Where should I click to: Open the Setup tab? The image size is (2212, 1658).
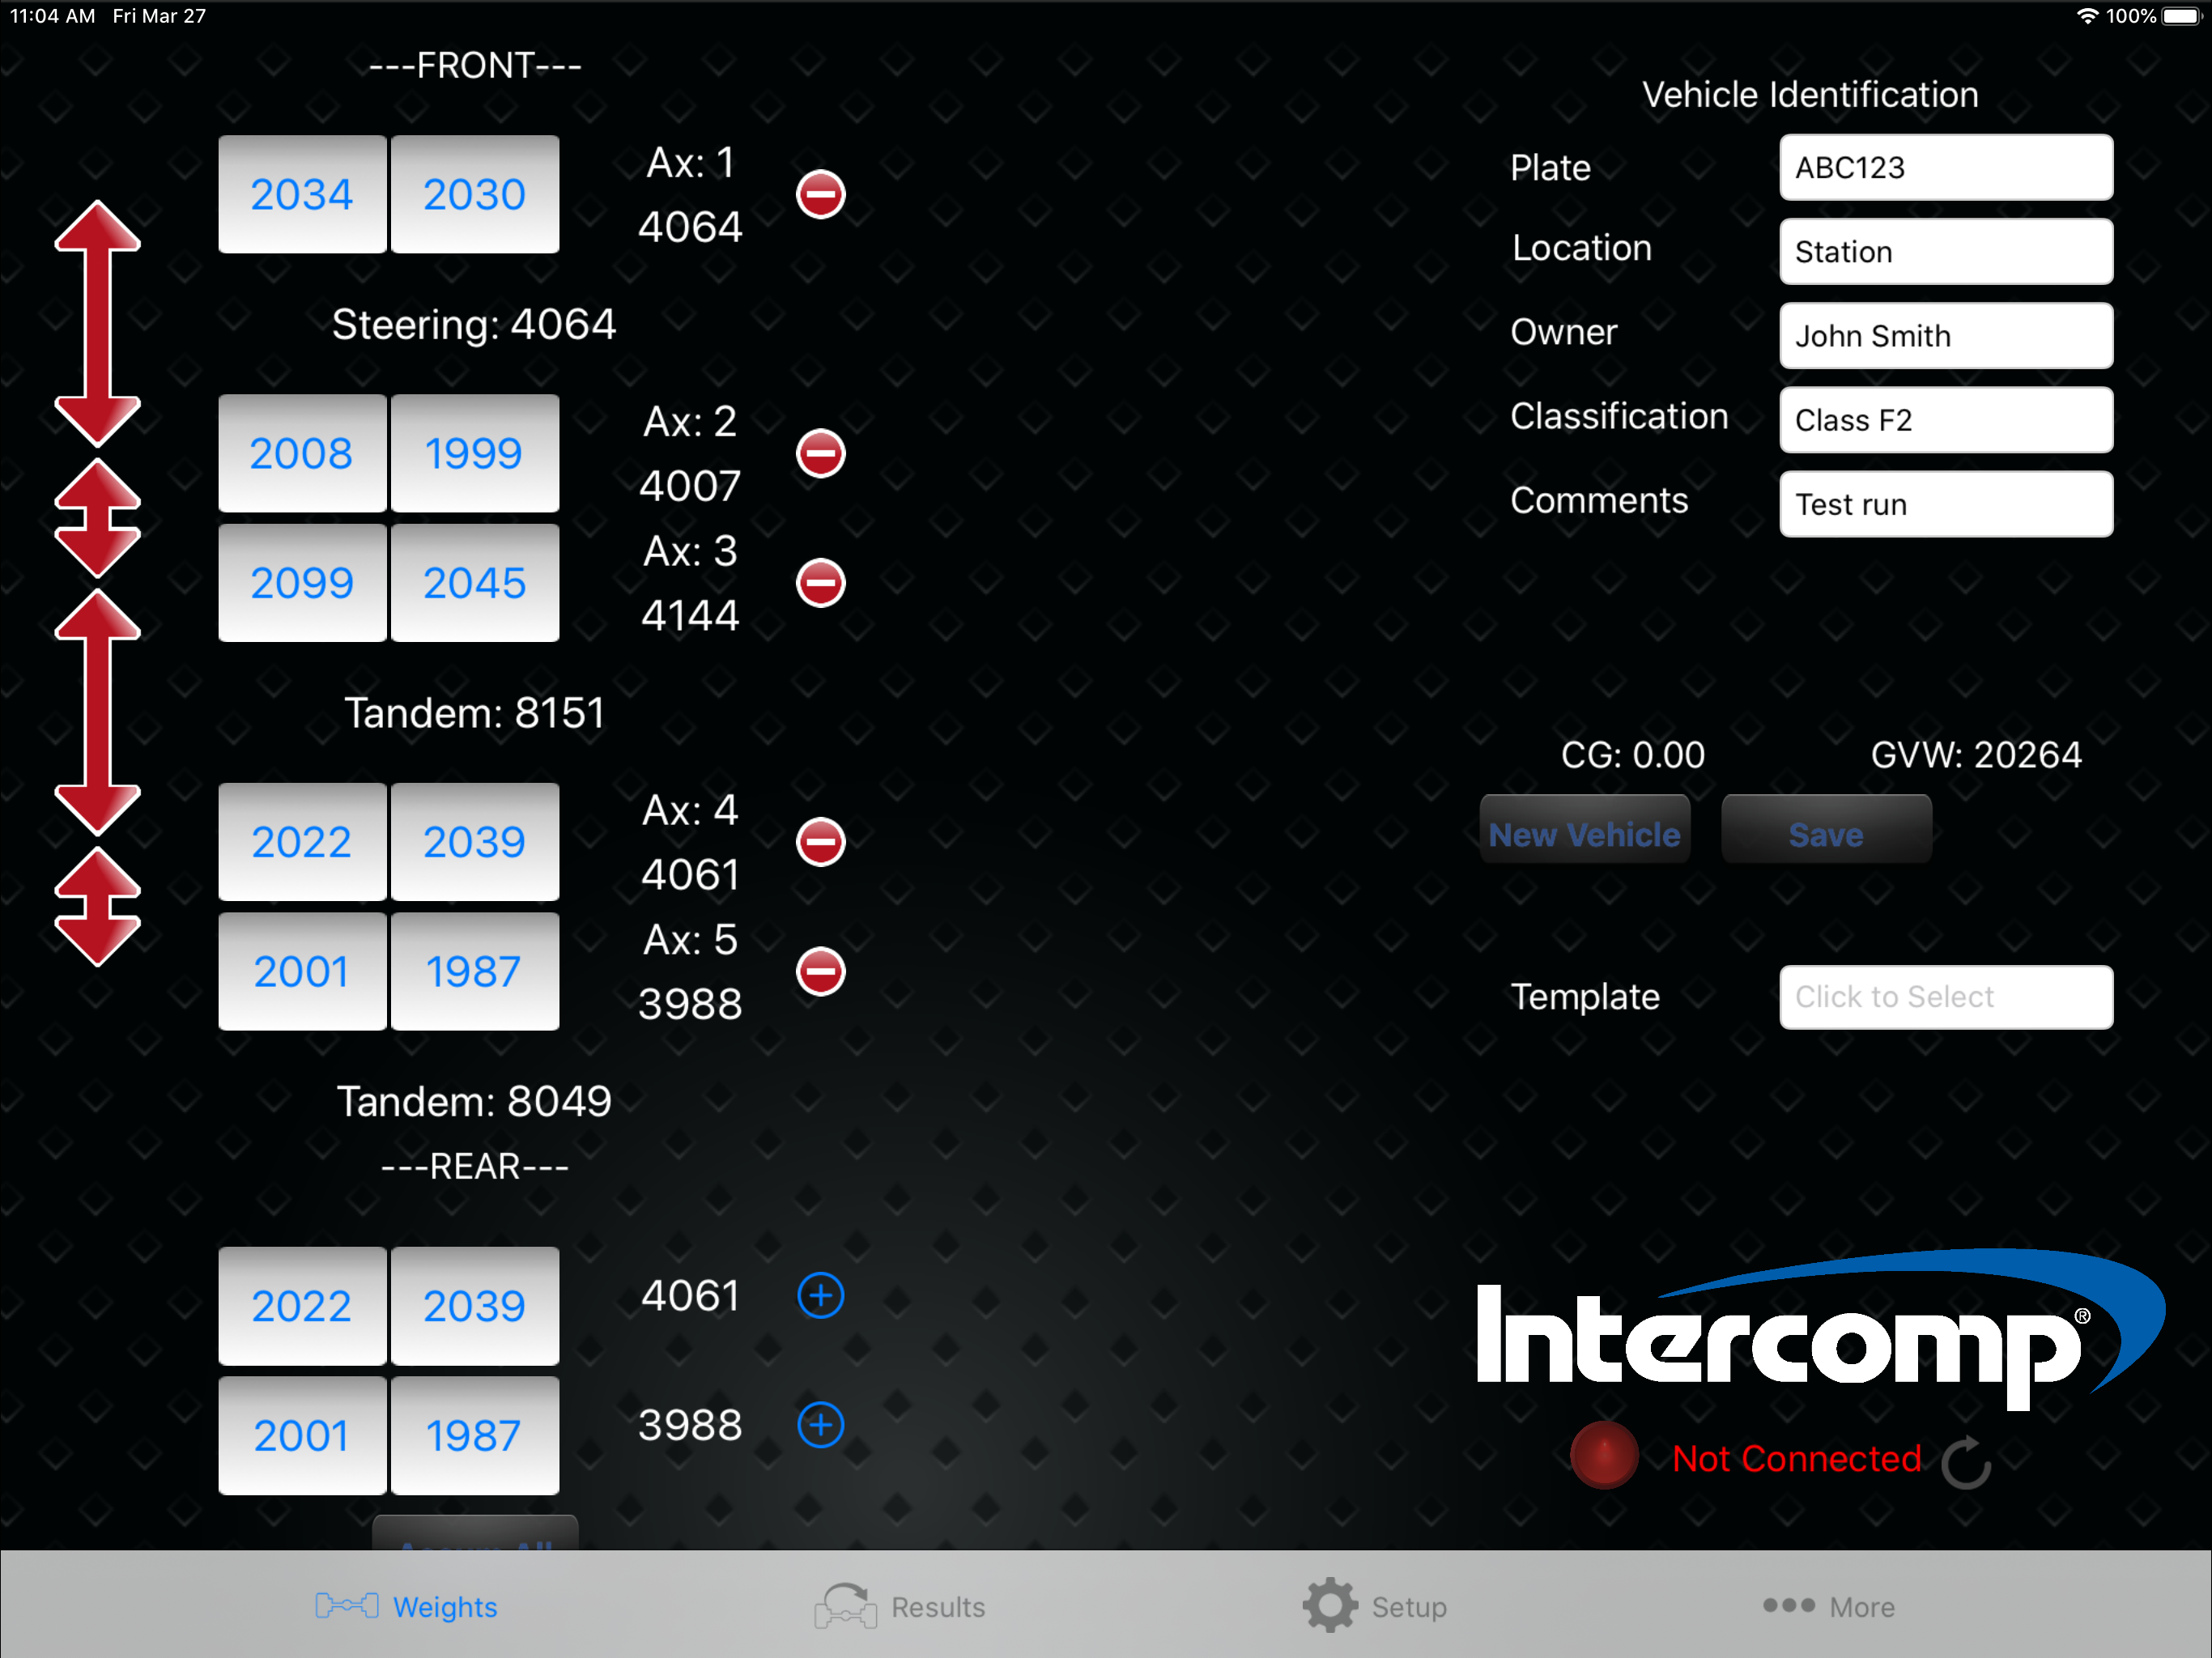pyautogui.click(x=1375, y=1606)
